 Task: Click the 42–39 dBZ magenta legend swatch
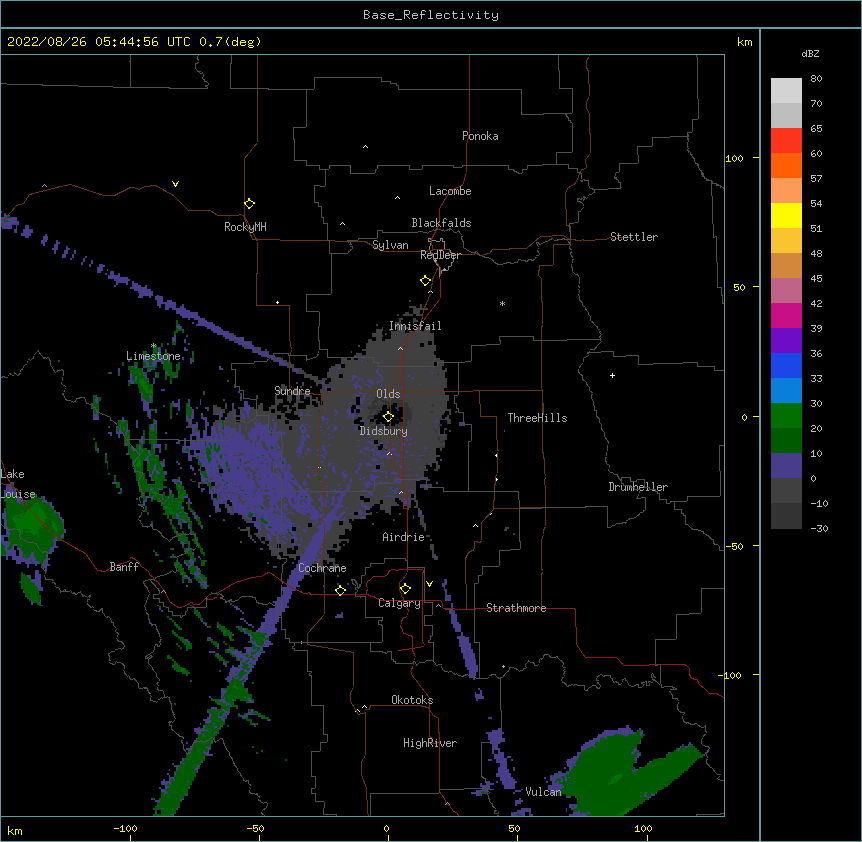[x=786, y=315]
